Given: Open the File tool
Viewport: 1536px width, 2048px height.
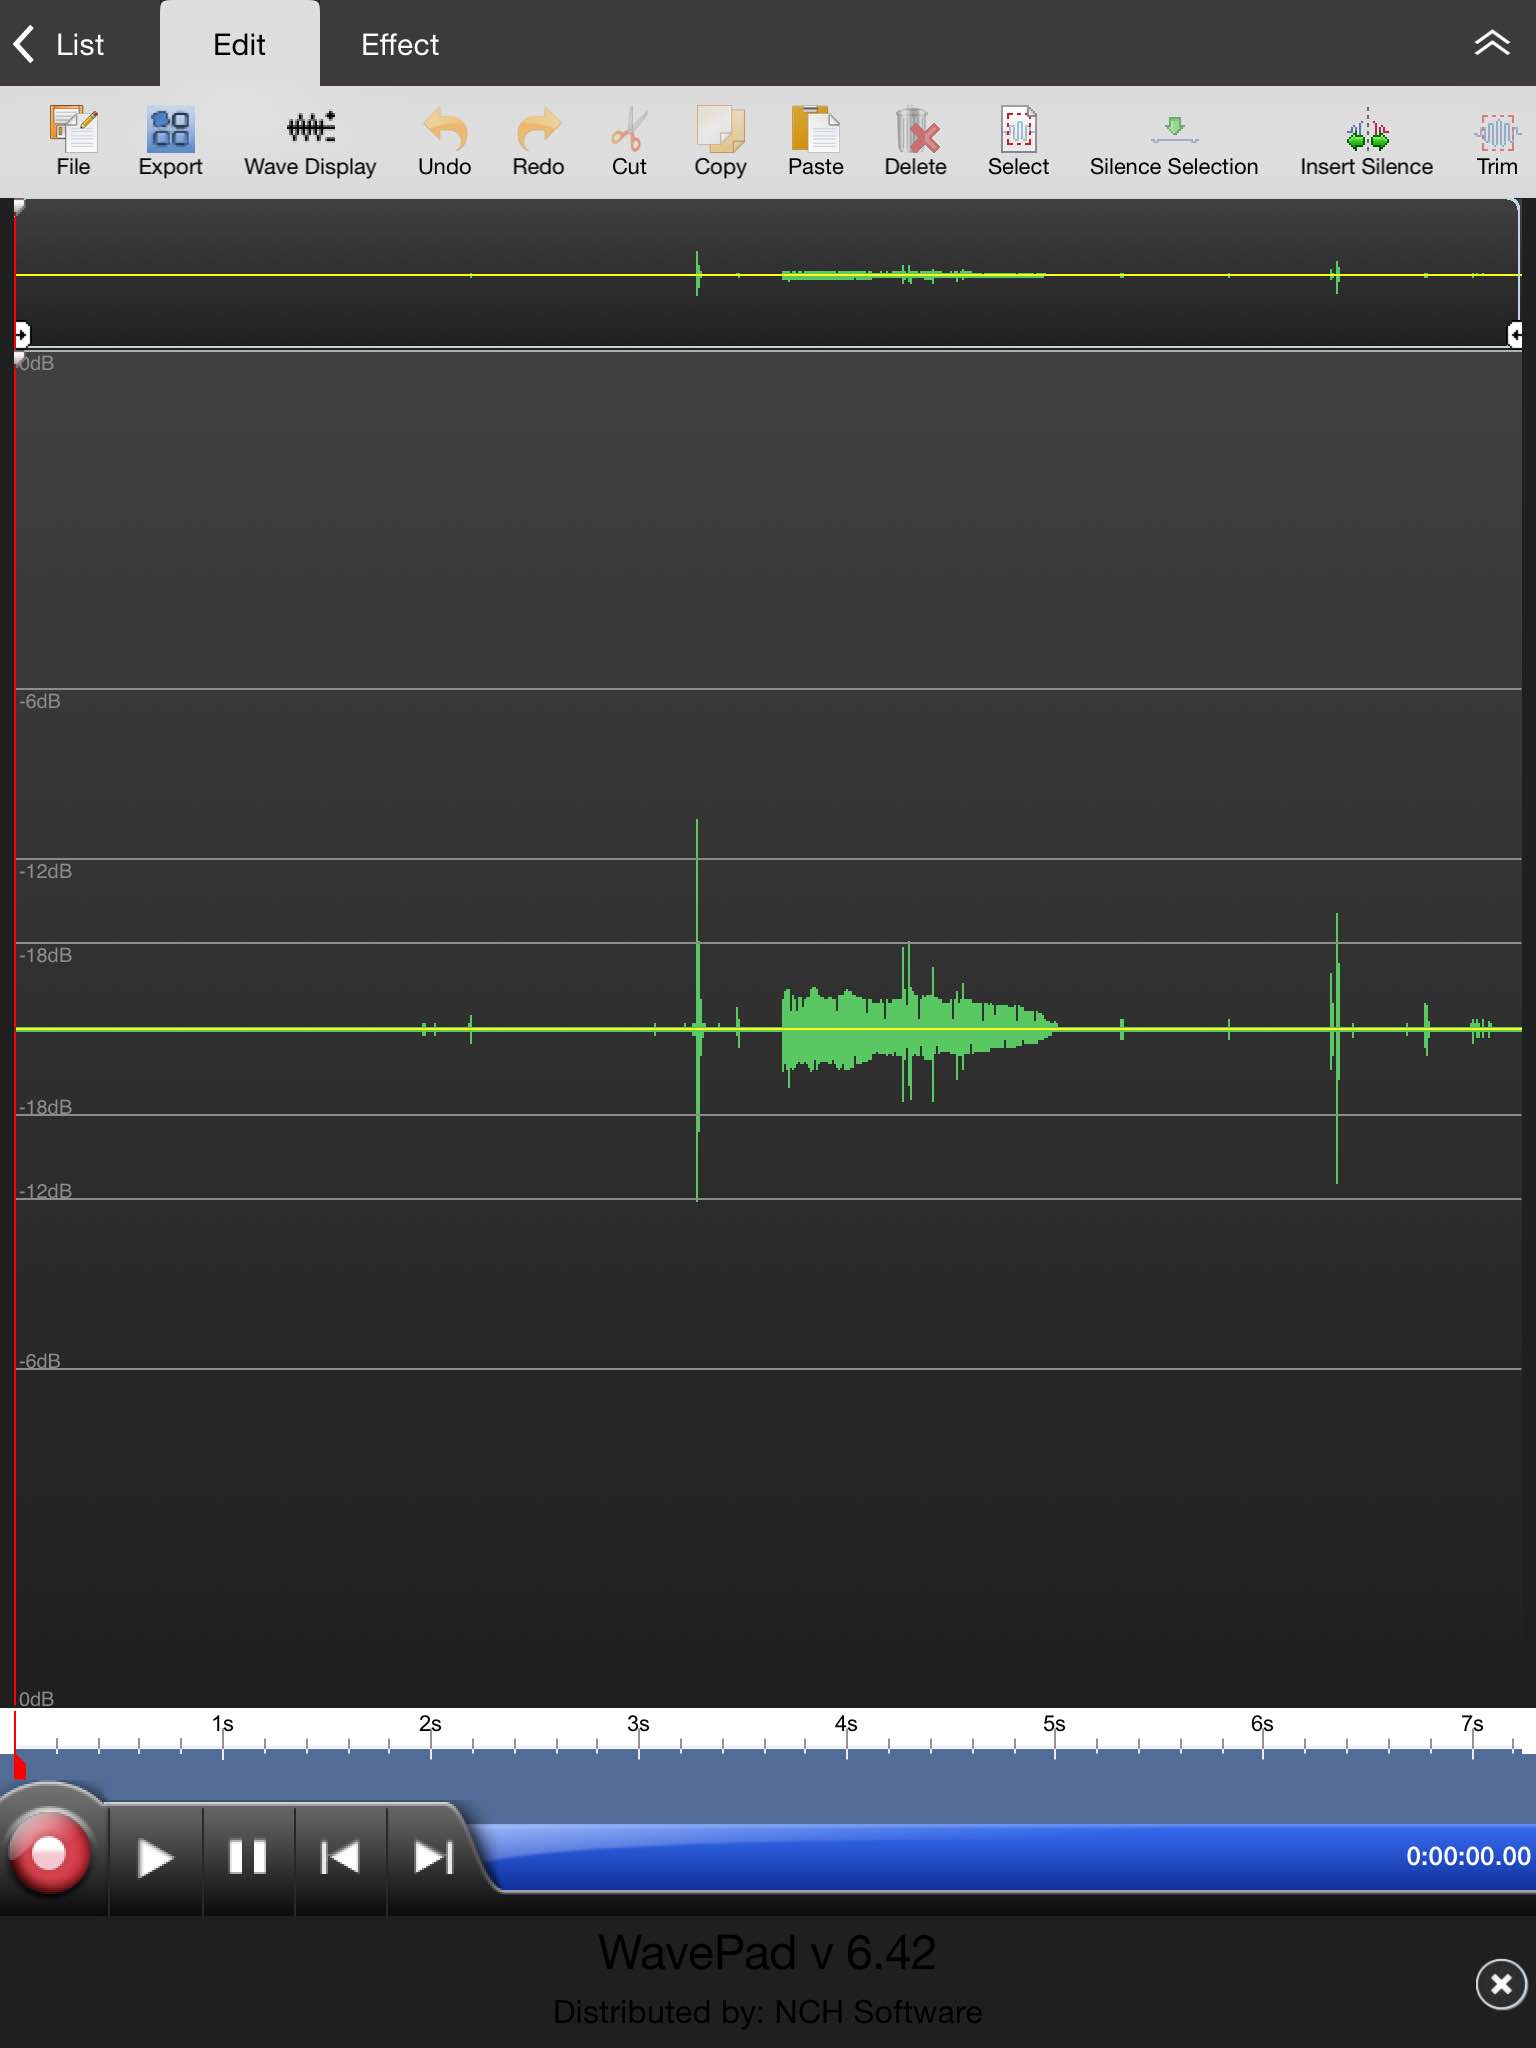Looking at the screenshot, I should tap(73, 141).
